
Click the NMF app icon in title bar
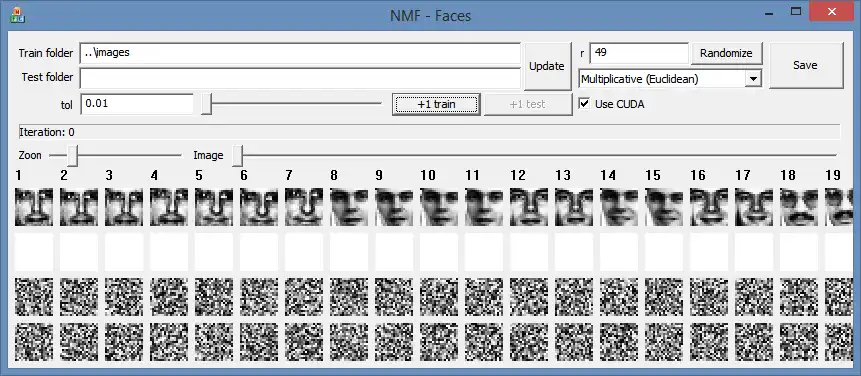pyautogui.click(x=17, y=15)
